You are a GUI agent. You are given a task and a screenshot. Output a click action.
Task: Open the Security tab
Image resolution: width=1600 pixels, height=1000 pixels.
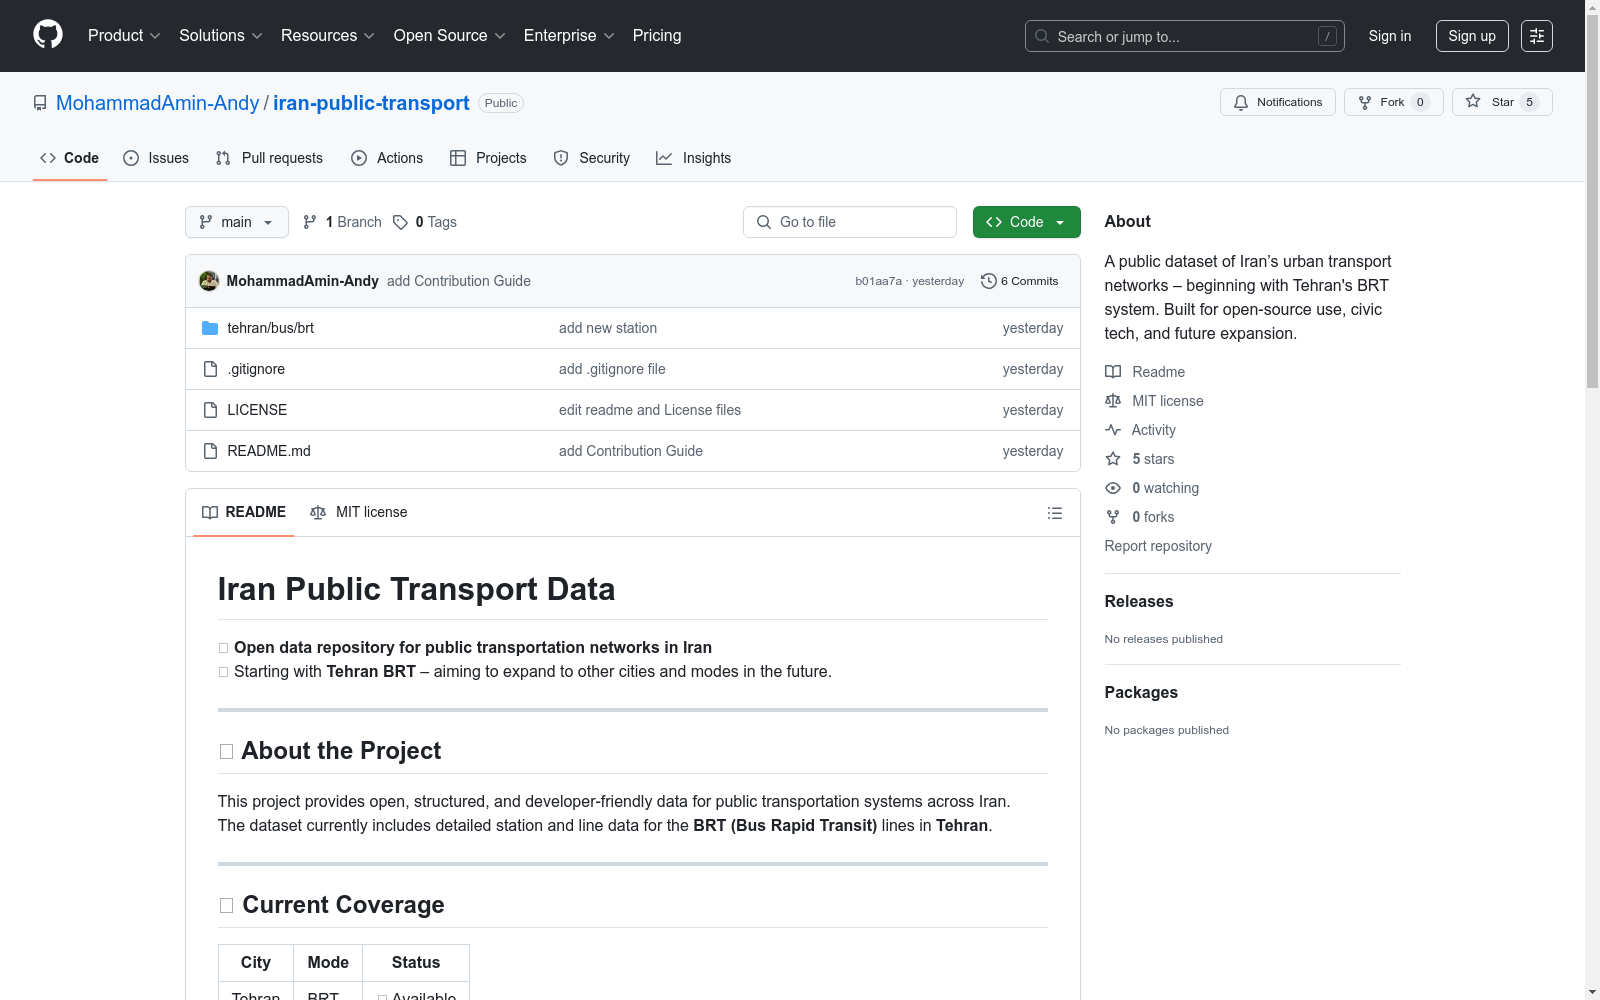pos(592,158)
